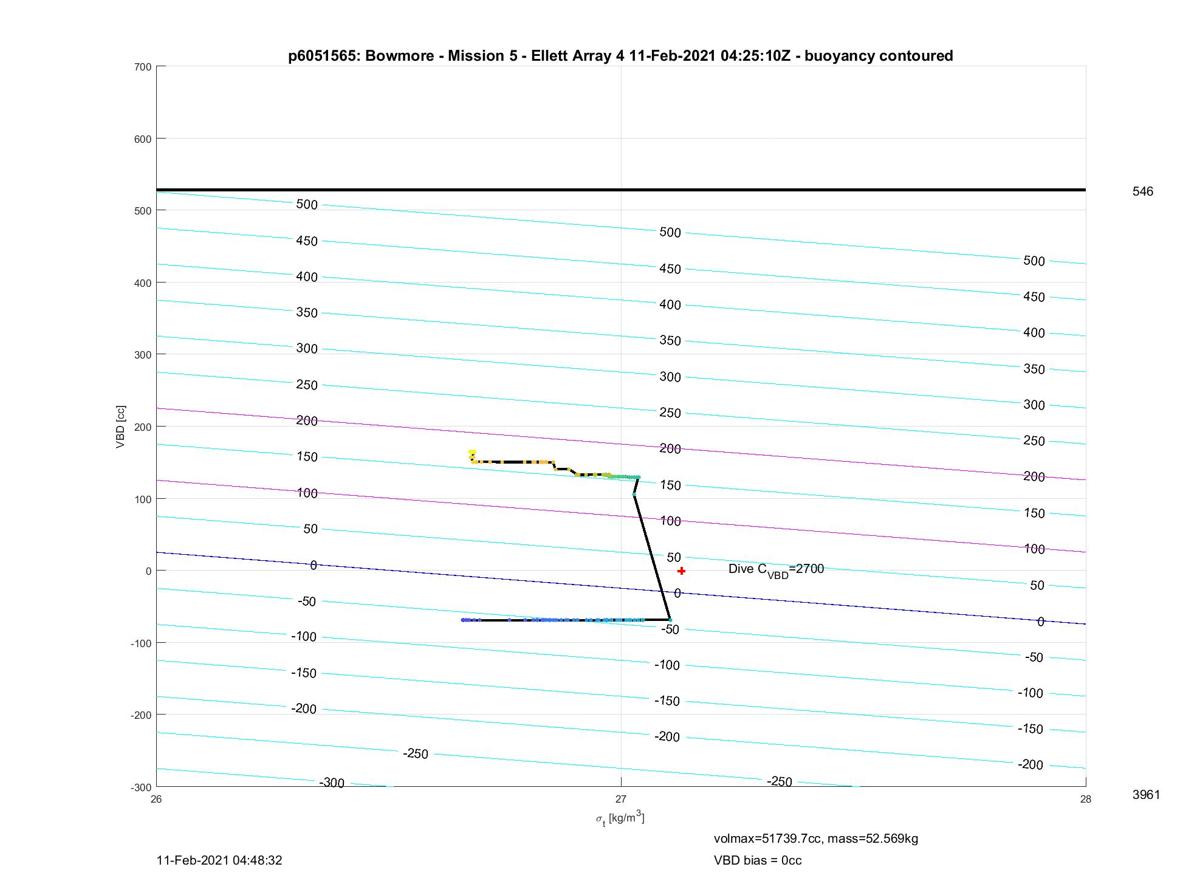Click the 'VBD bias = 0cc' text
The image size is (1200, 885).
(x=757, y=860)
